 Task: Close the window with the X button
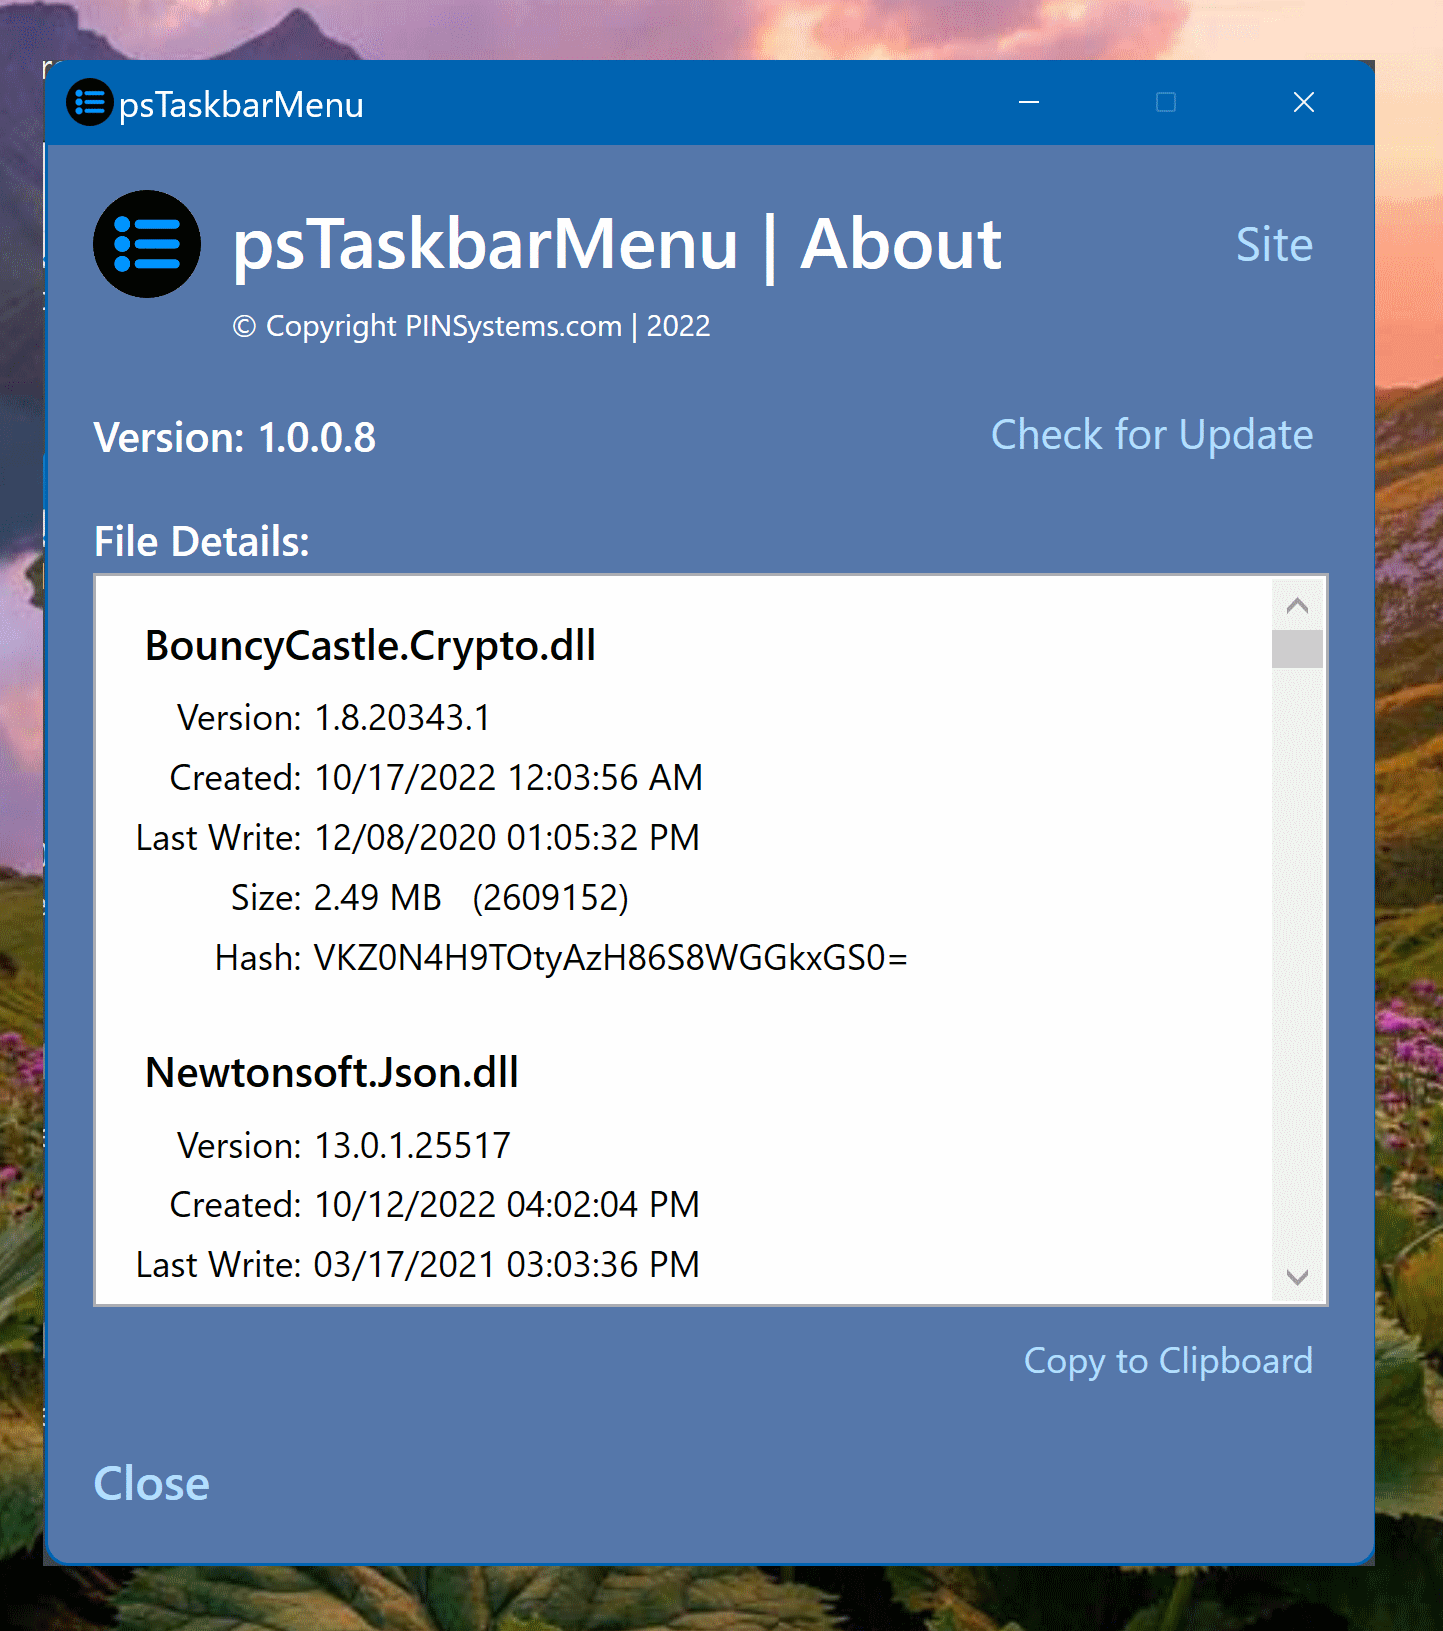pyautogui.click(x=1303, y=102)
